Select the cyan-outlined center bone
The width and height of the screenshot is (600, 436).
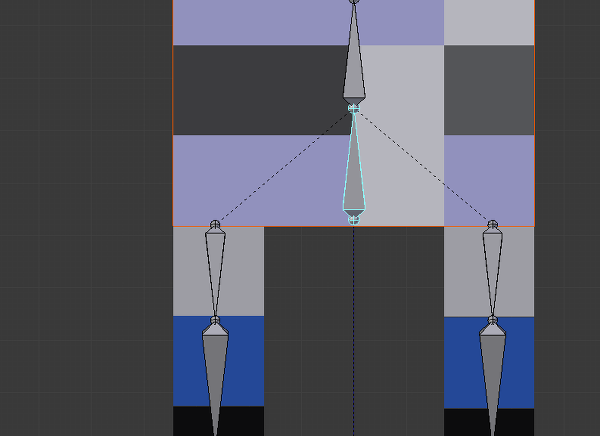354,165
